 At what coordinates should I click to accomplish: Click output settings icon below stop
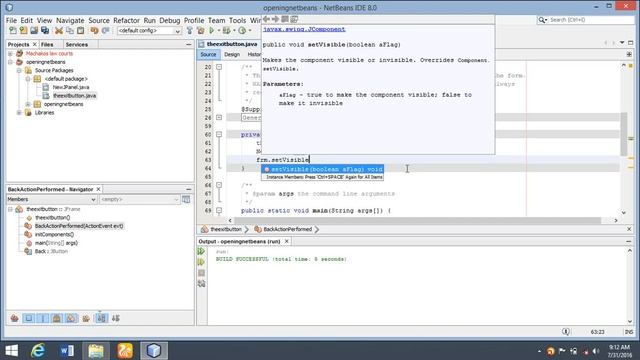click(201, 284)
